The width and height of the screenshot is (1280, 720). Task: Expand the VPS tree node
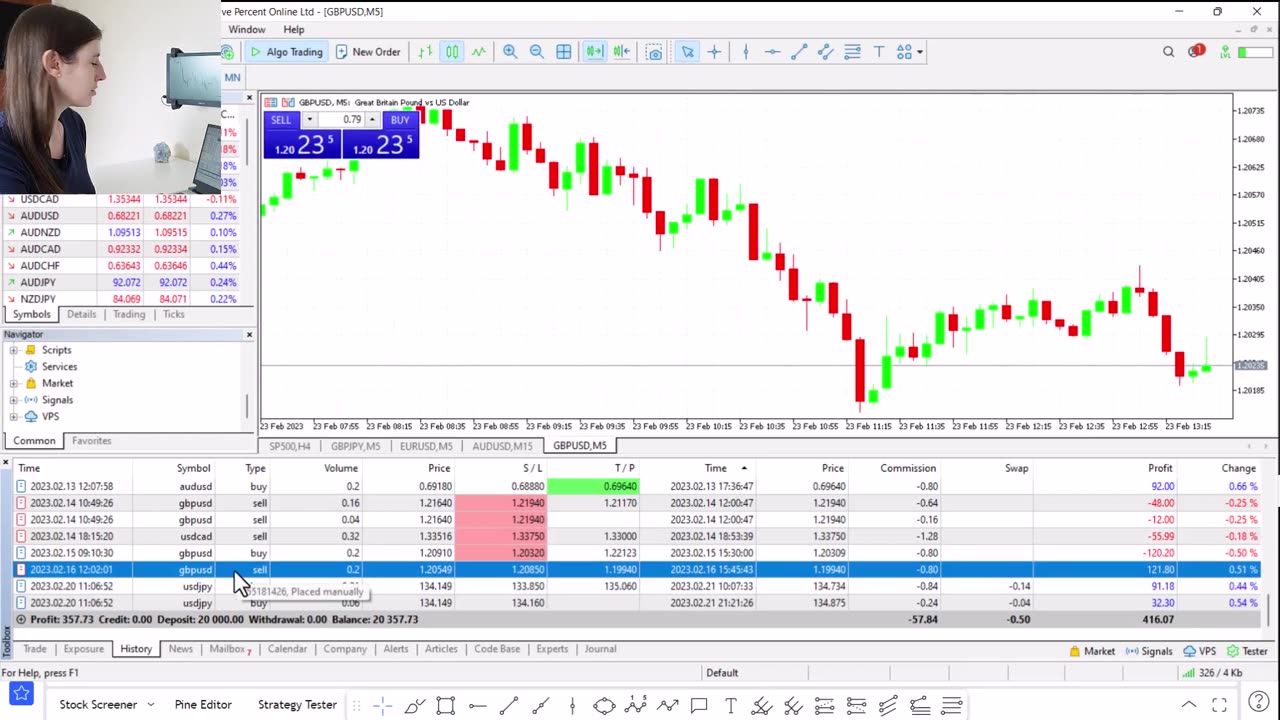point(13,416)
